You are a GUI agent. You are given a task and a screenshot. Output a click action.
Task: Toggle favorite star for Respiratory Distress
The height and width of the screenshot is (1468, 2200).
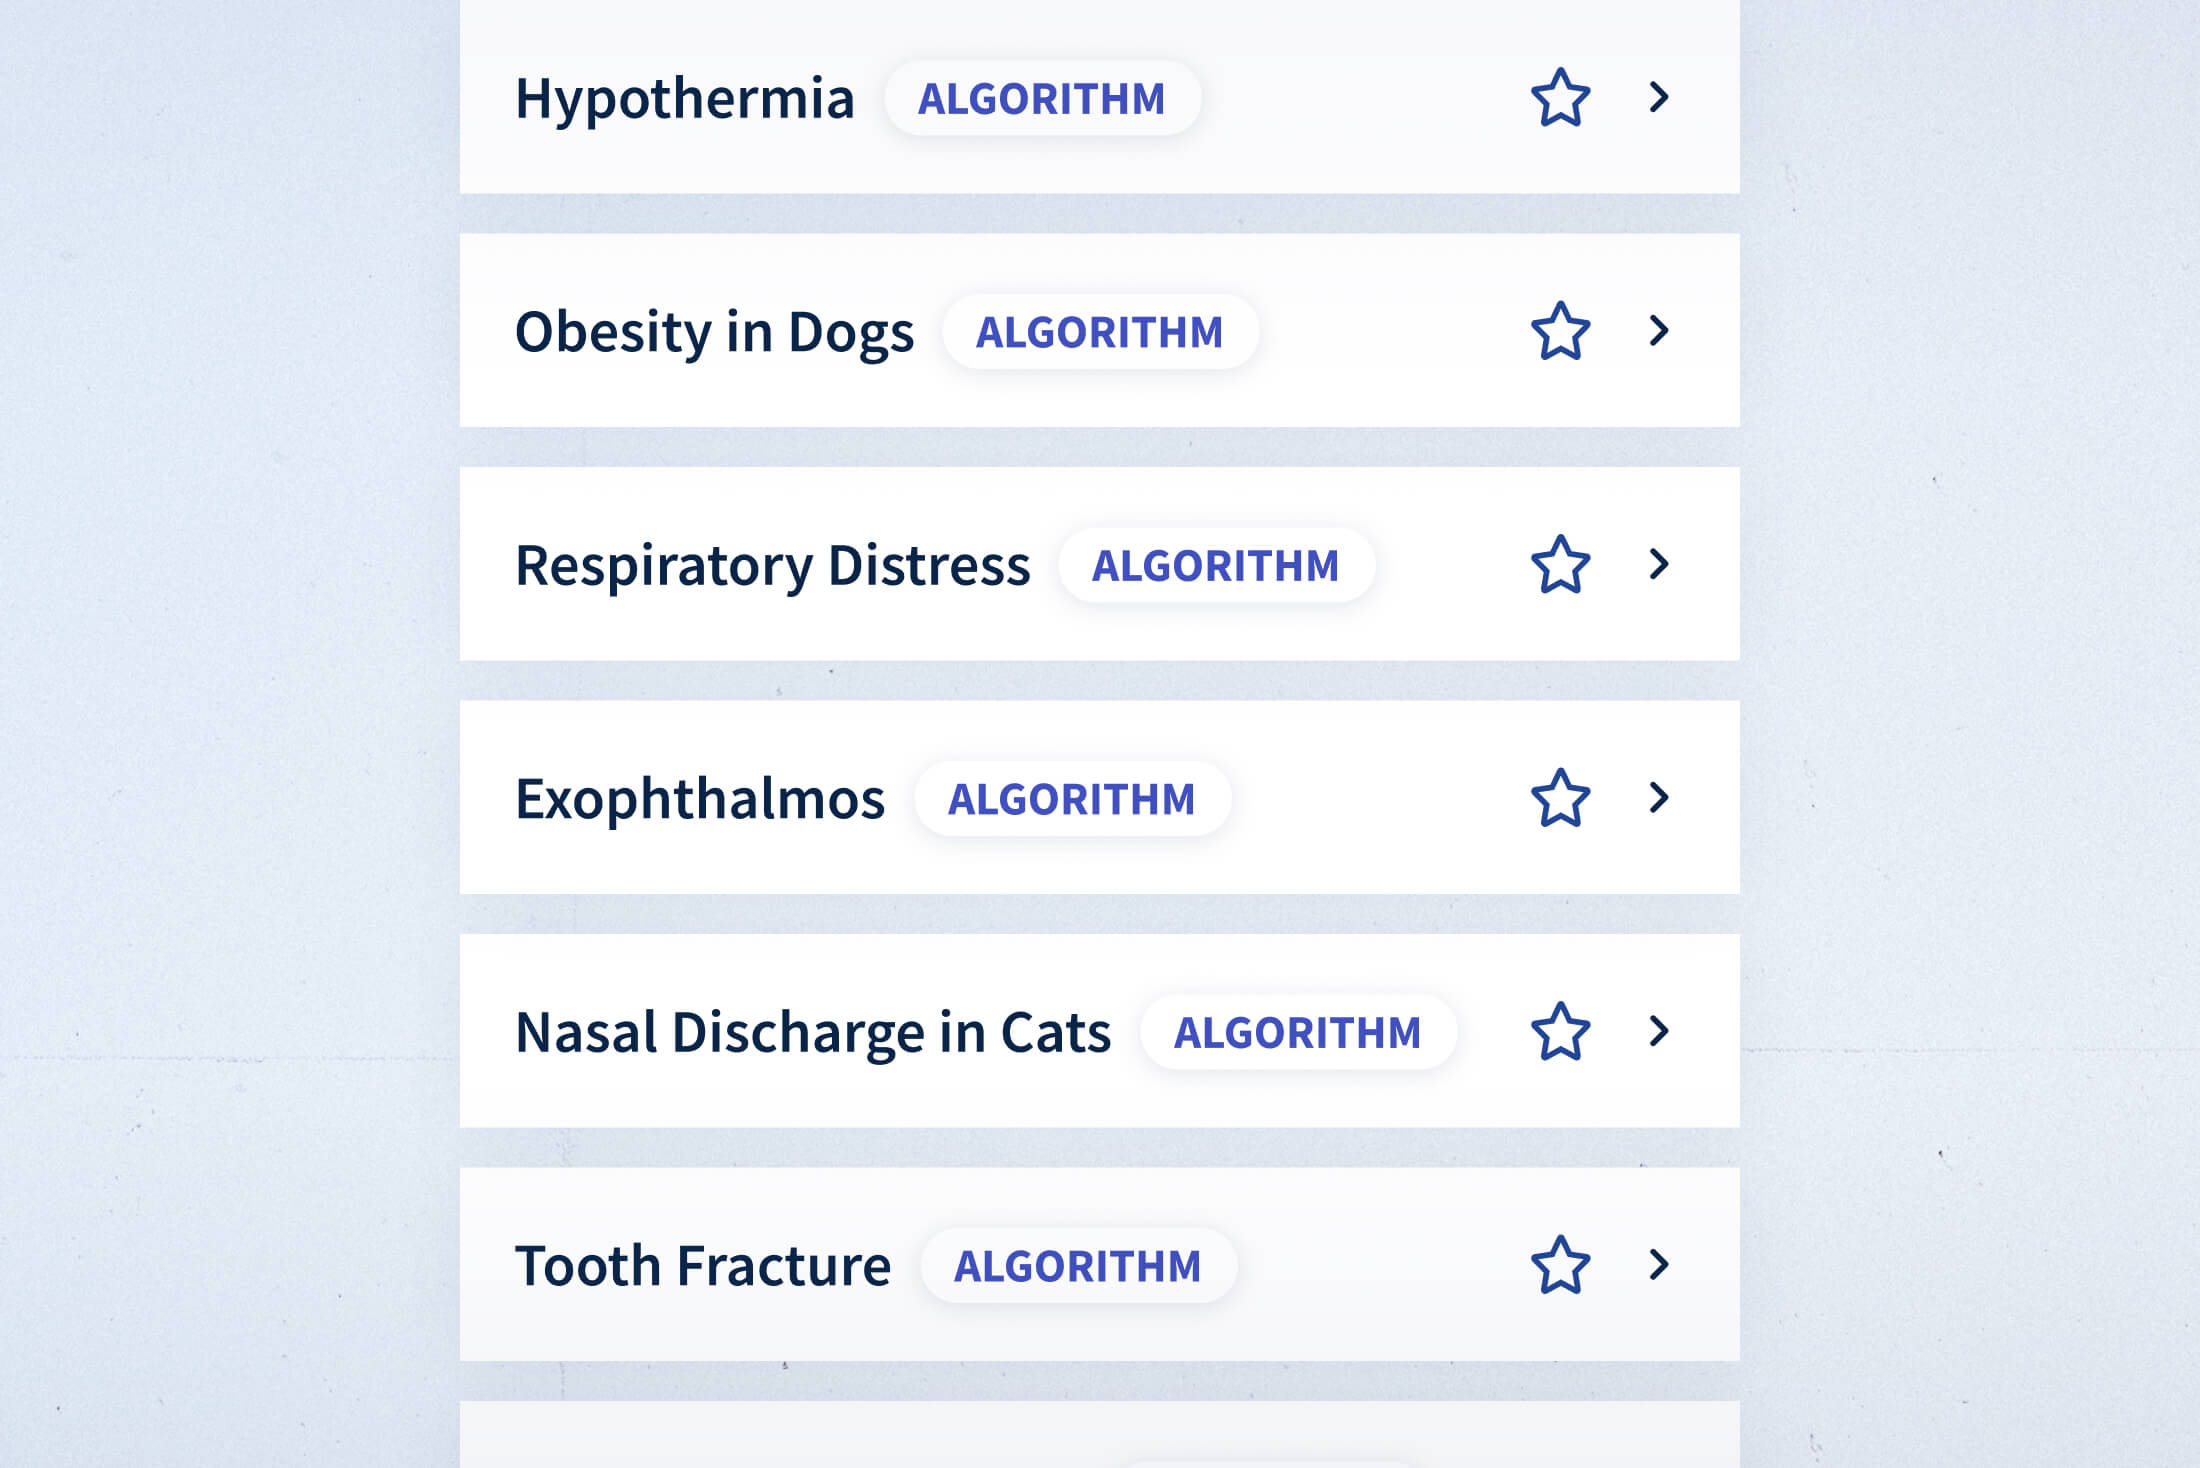pyautogui.click(x=1560, y=565)
